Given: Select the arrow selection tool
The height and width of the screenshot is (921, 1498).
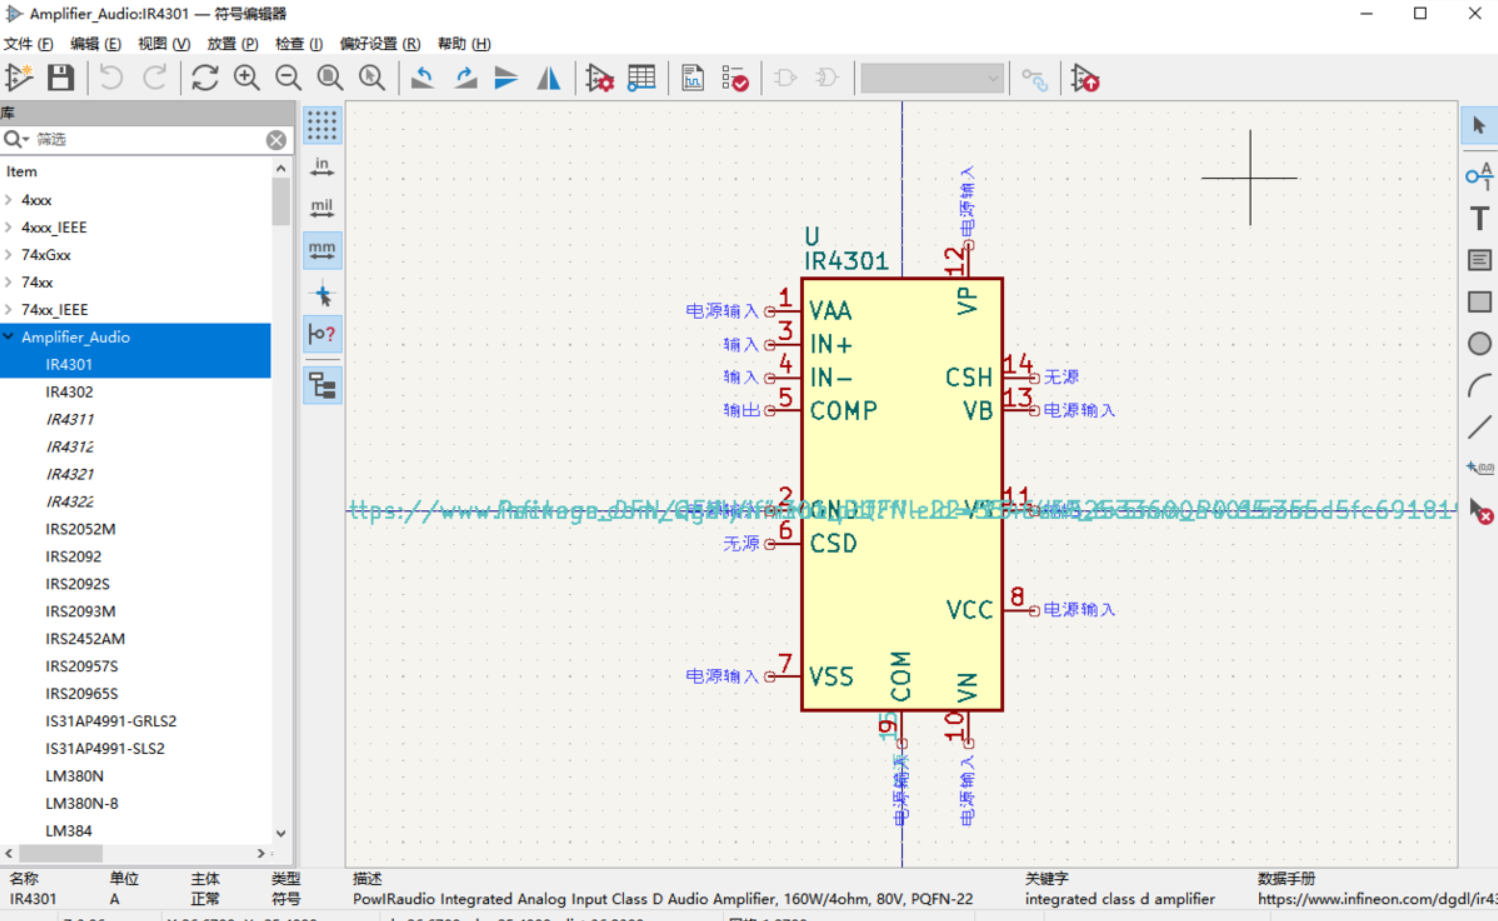Looking at the screenshot, I should coord(1479,126).
